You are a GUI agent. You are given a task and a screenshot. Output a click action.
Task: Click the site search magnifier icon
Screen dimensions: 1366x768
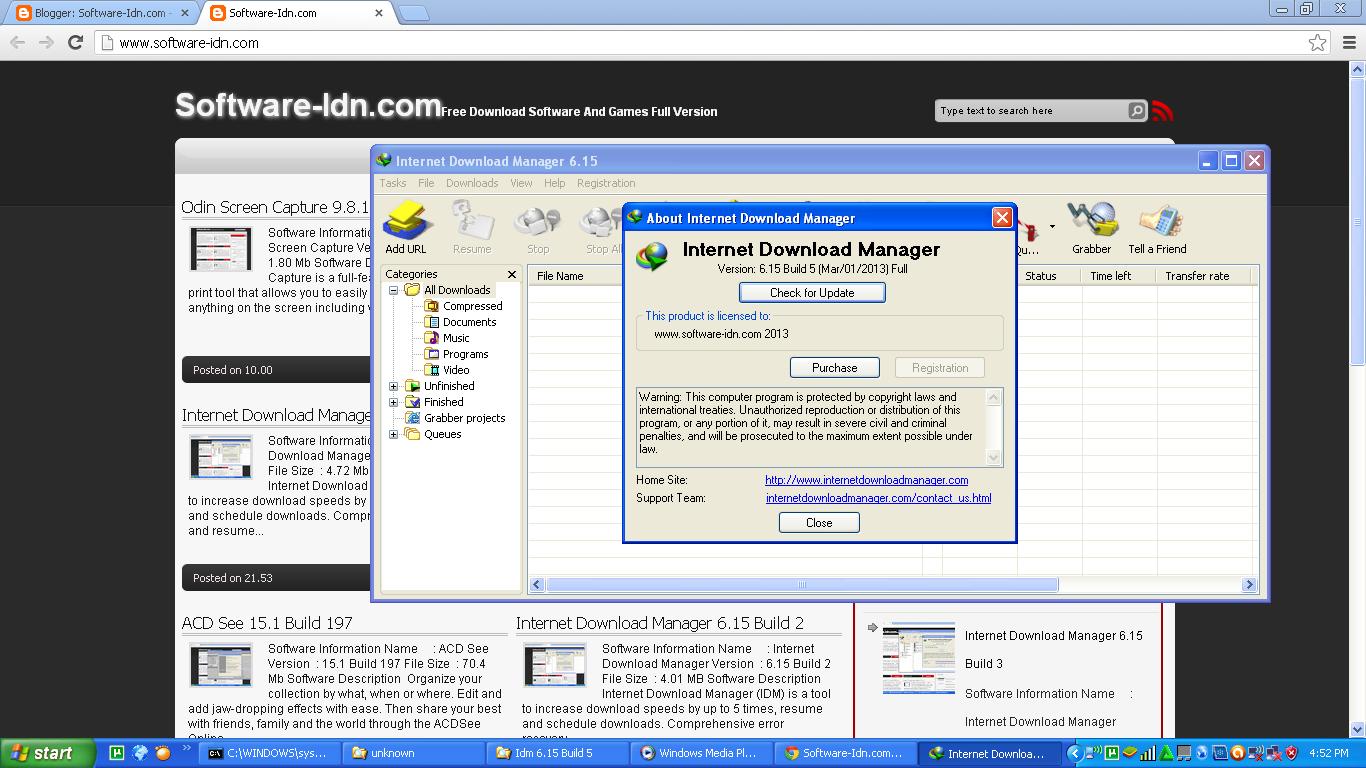tap(1137, 111)
